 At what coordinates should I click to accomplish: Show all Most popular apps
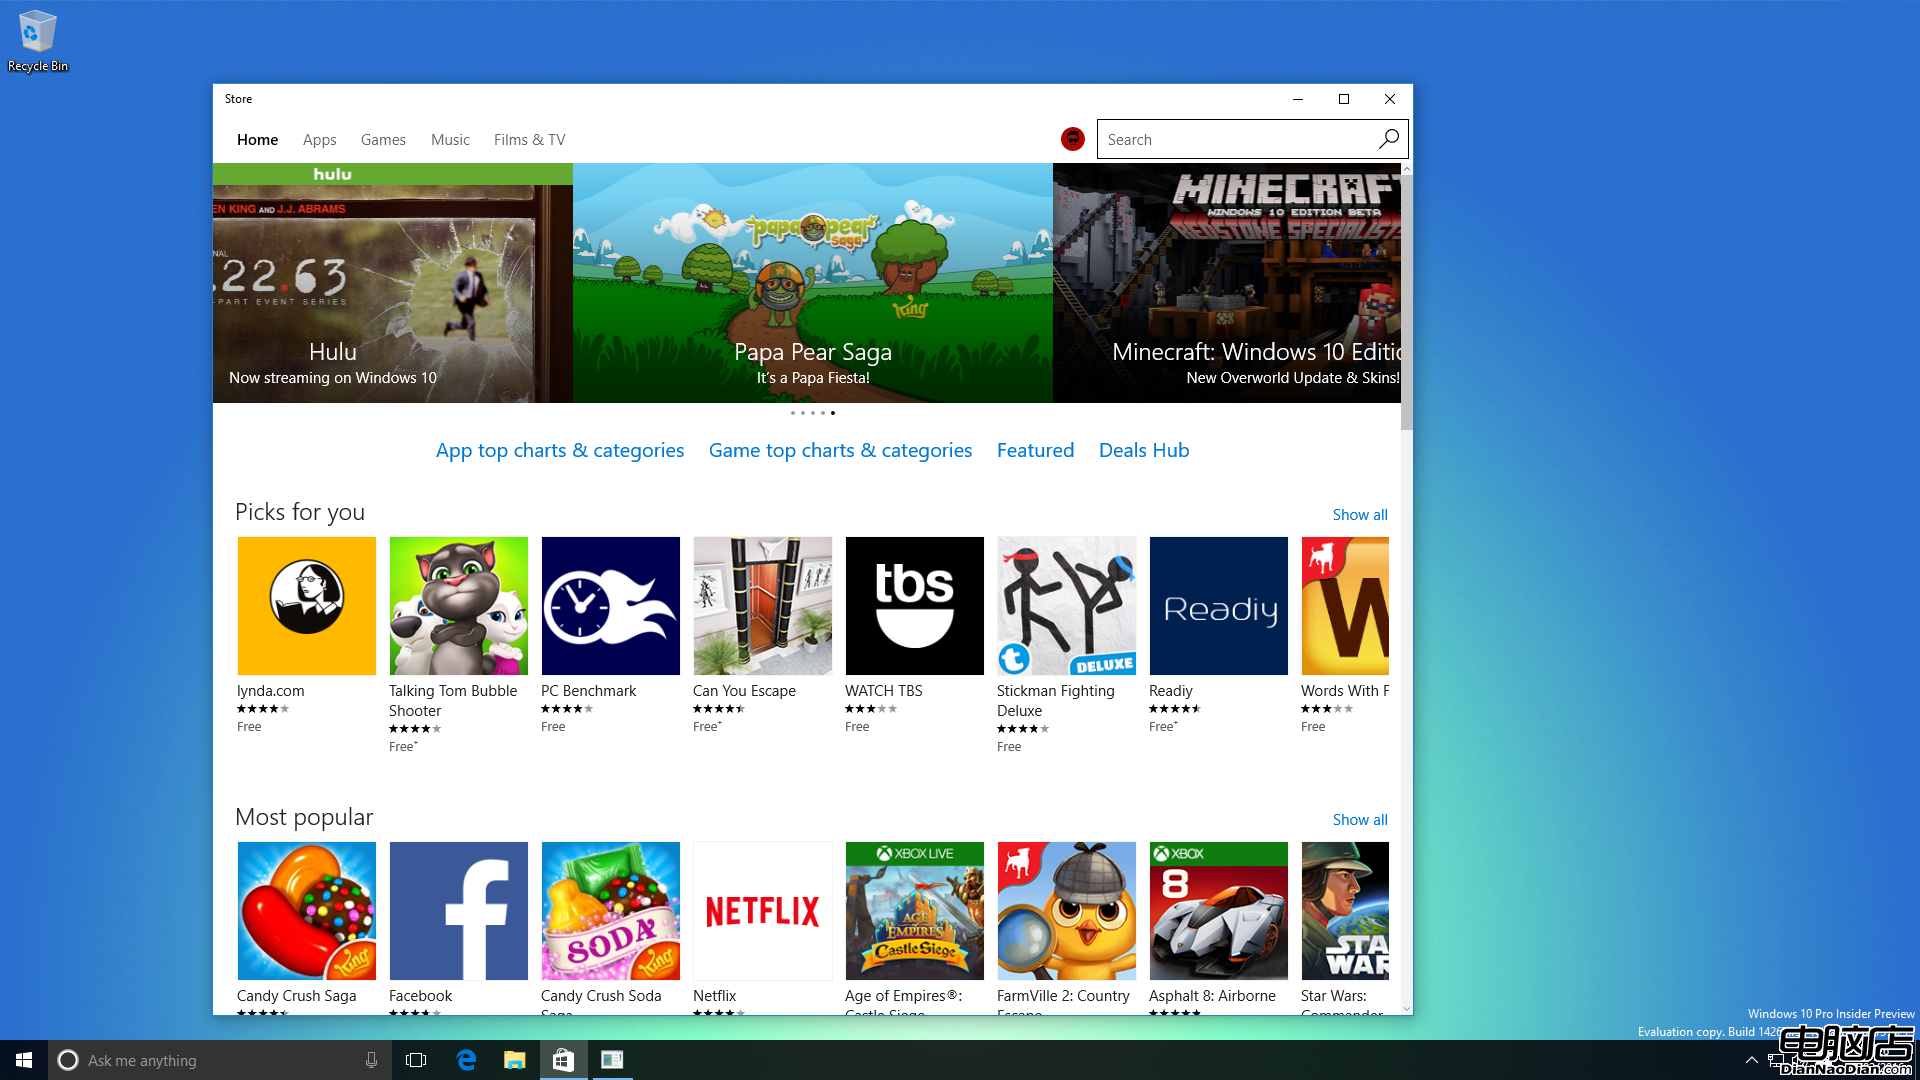1360,820
